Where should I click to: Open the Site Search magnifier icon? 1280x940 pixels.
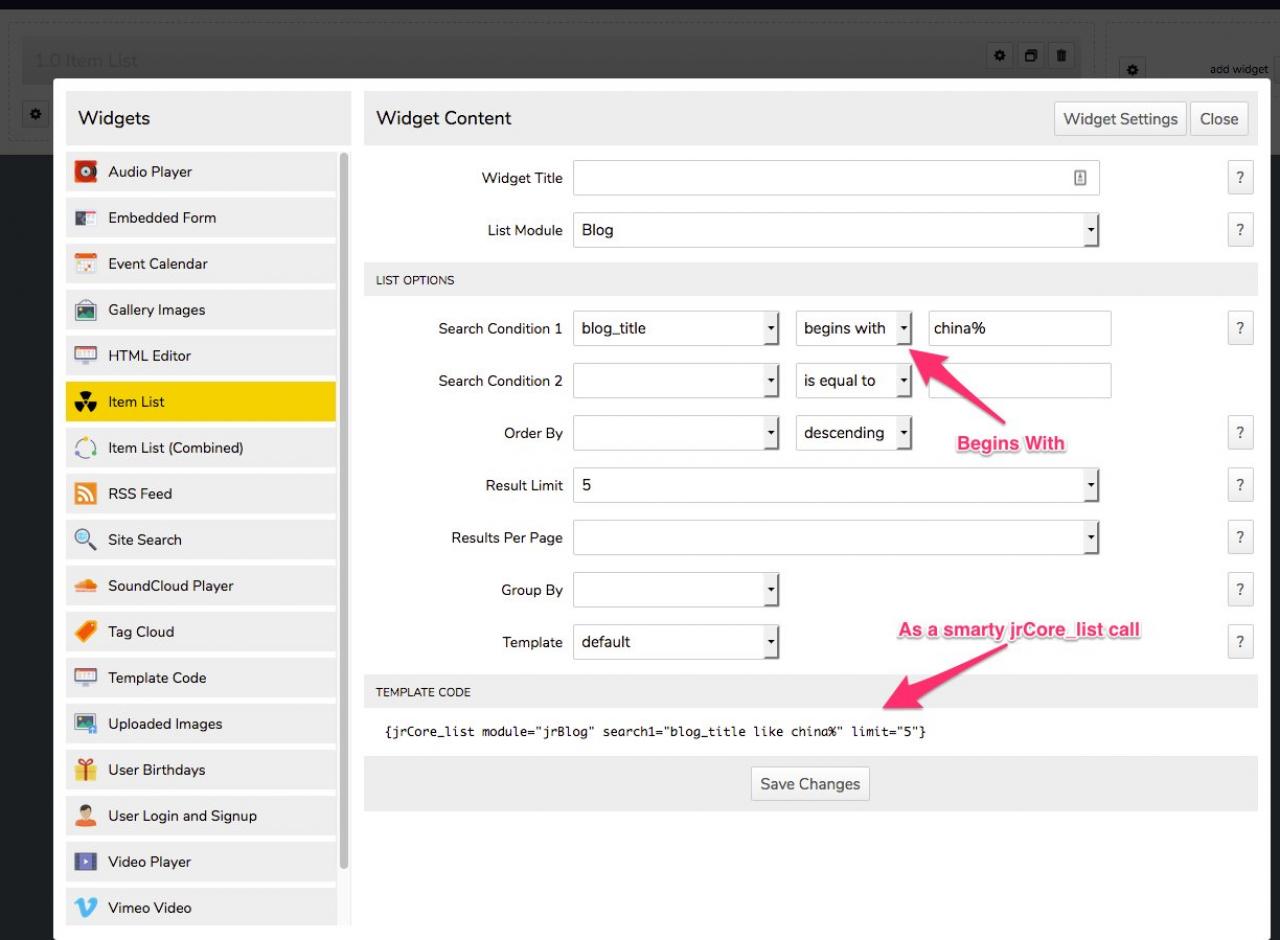coord(86,540)
